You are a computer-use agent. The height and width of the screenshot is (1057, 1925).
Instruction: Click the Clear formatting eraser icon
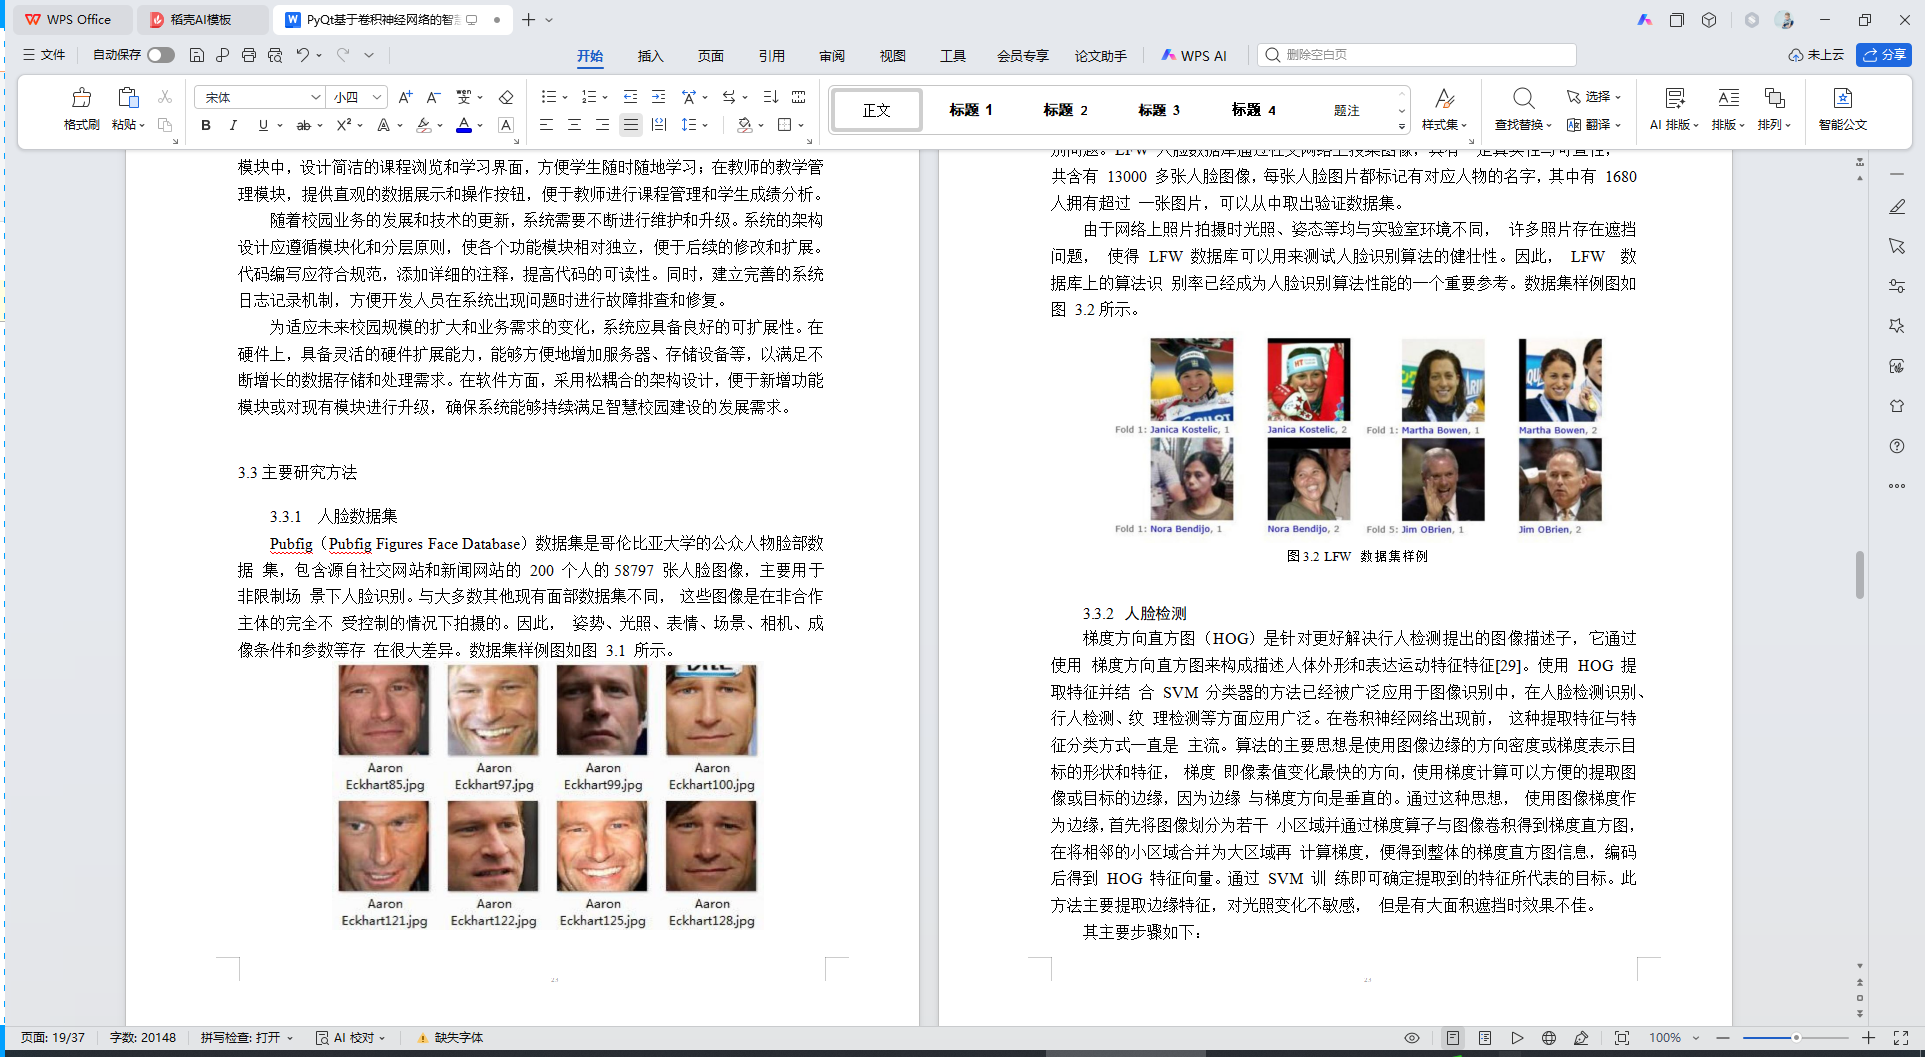point(506,97)
